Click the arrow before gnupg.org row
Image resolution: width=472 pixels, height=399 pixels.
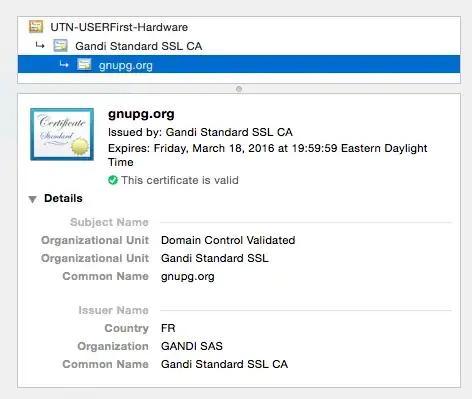tap(64, 64)
